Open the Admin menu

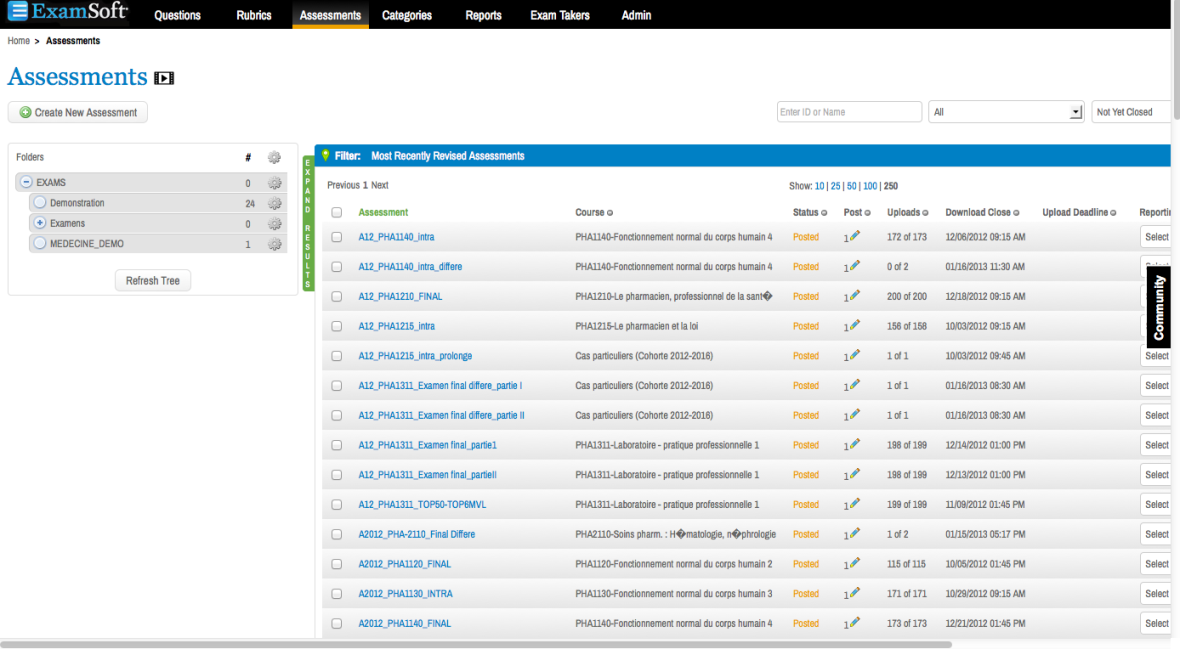(636, 15)
